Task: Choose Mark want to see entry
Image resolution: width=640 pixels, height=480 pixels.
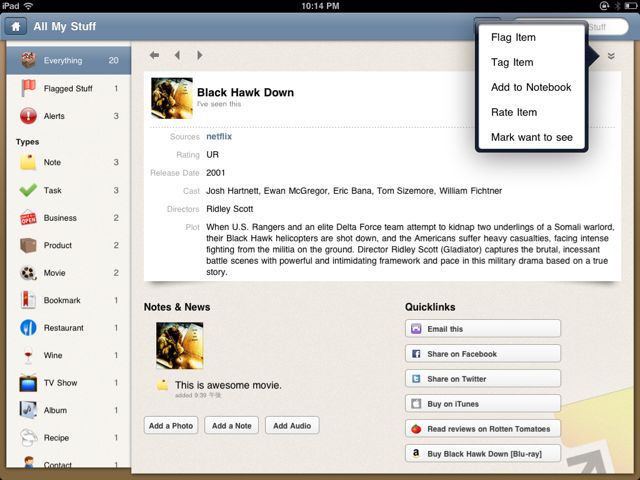Action: click(531, 137)
